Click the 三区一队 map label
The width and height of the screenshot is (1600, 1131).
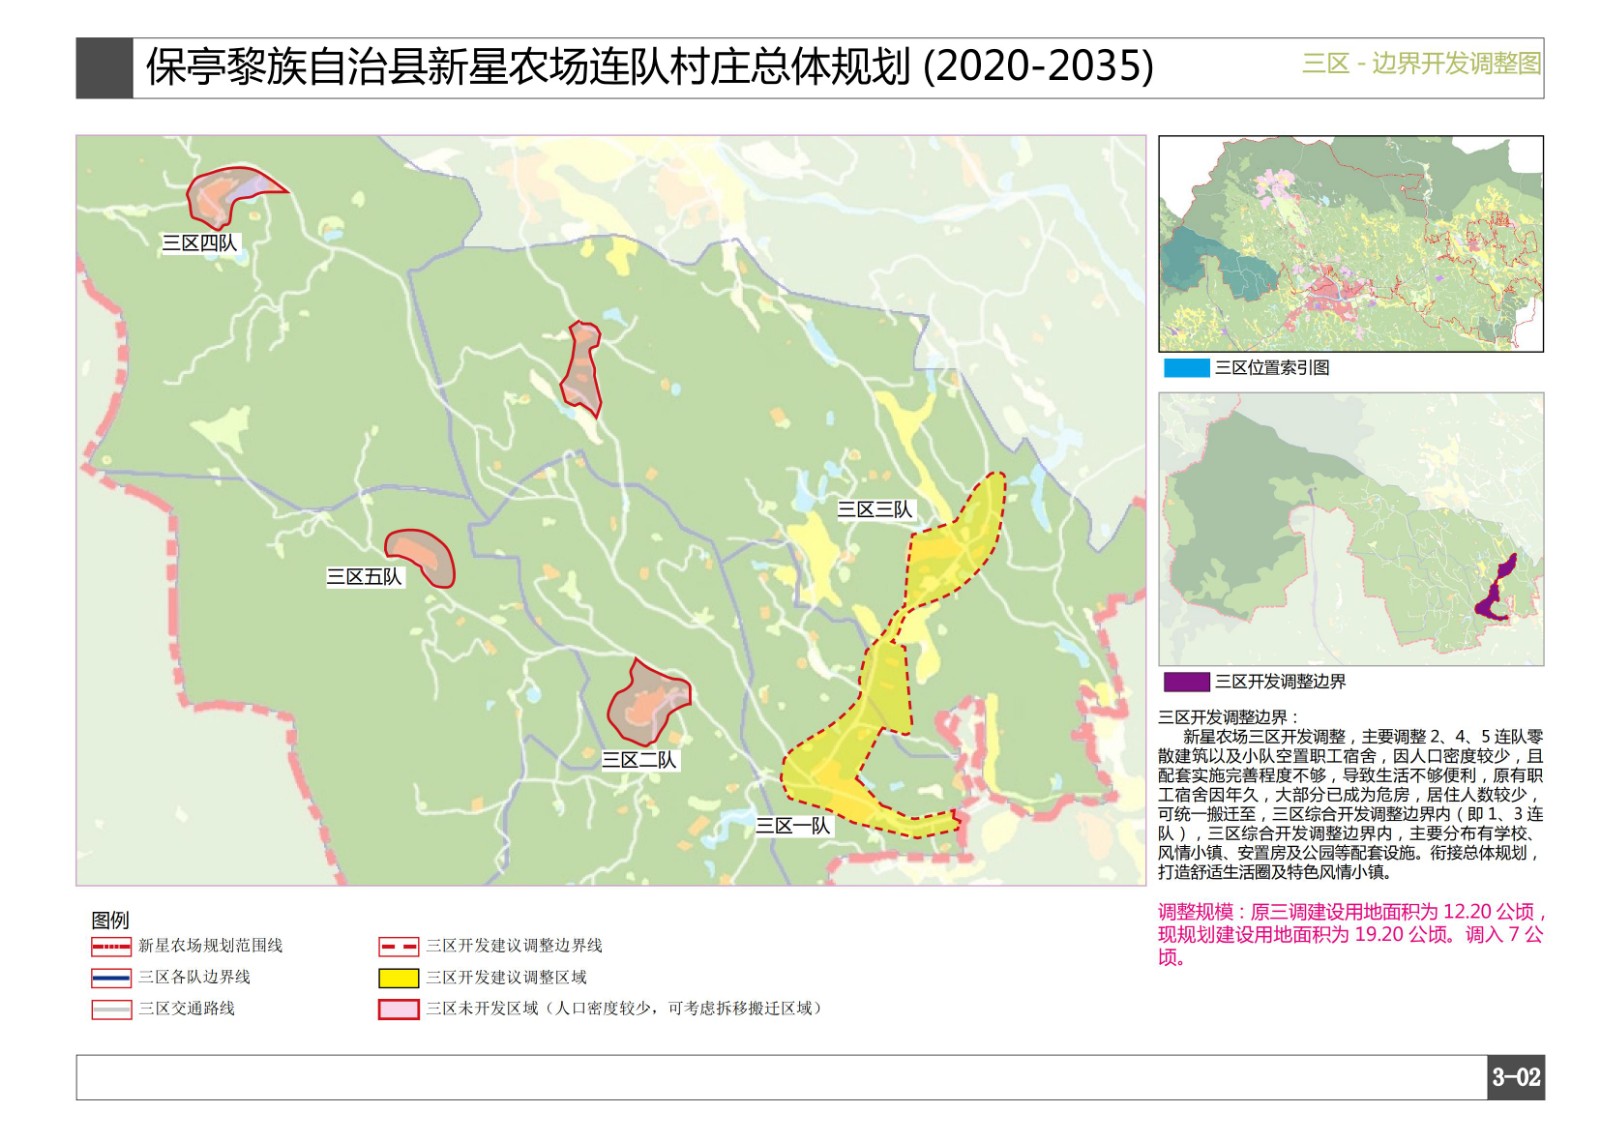(793, 826)
